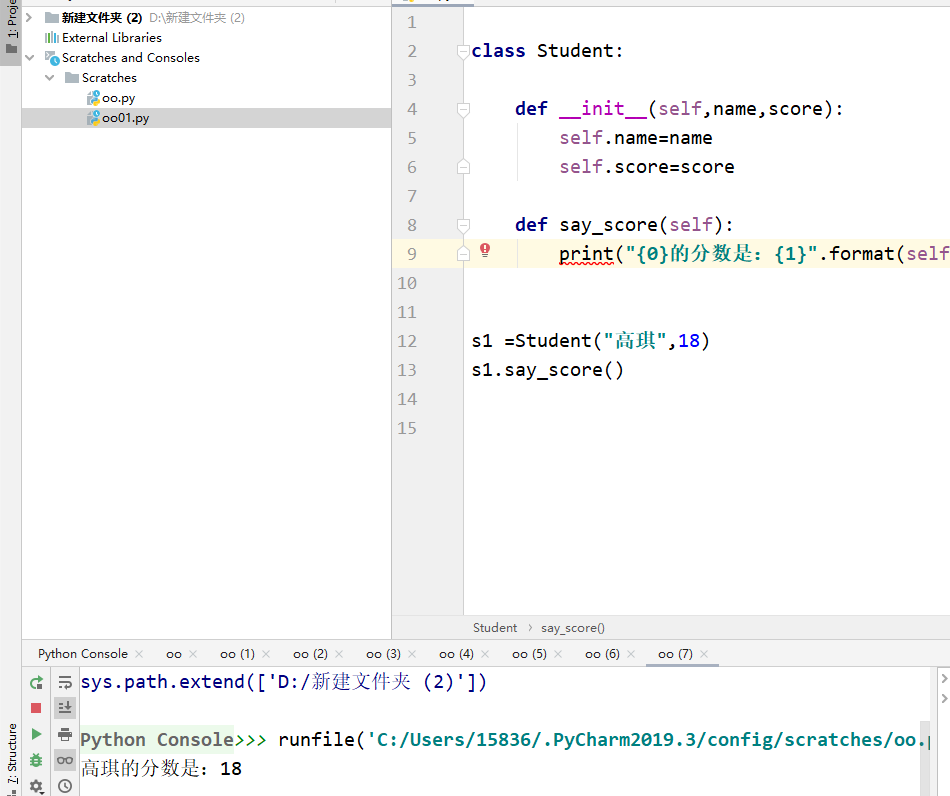Select oo01.py file in Scratches
Image resolution: width=950 pixels, height=796 pixels.
tap(125, 118)
